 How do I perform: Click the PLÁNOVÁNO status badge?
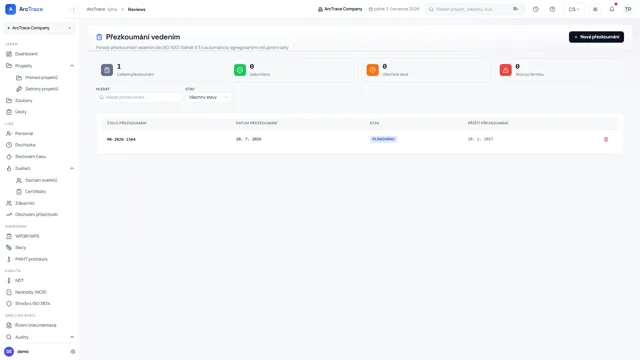click(383, 139)
